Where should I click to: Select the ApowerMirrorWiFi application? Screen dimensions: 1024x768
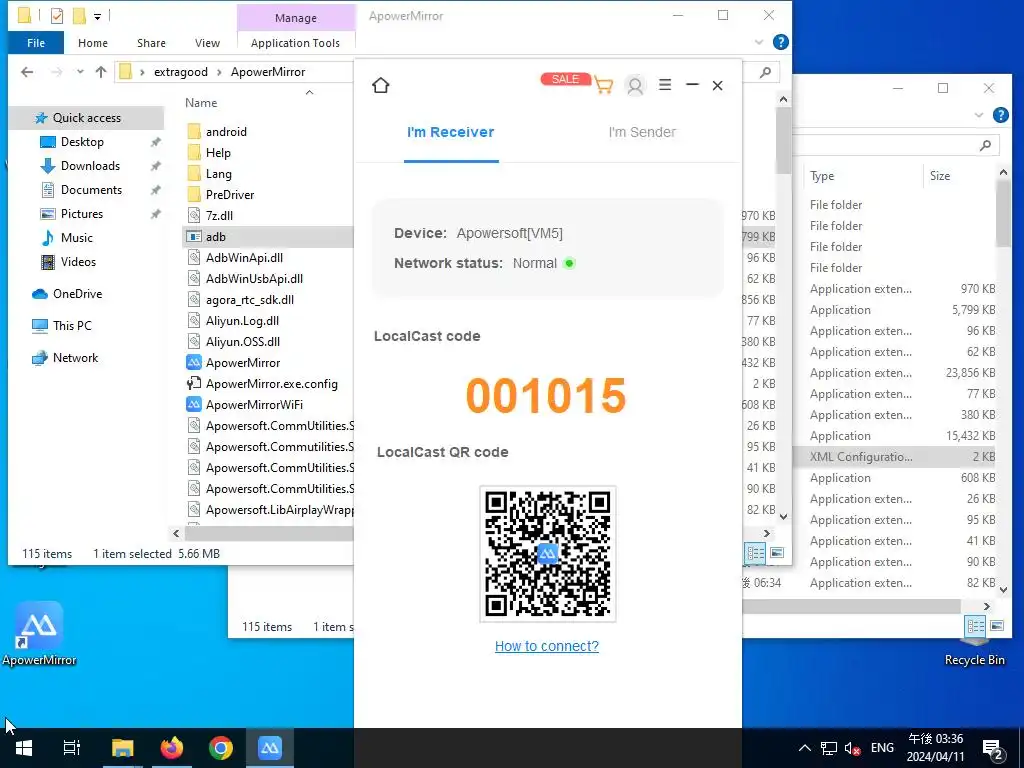coord(254,405)
